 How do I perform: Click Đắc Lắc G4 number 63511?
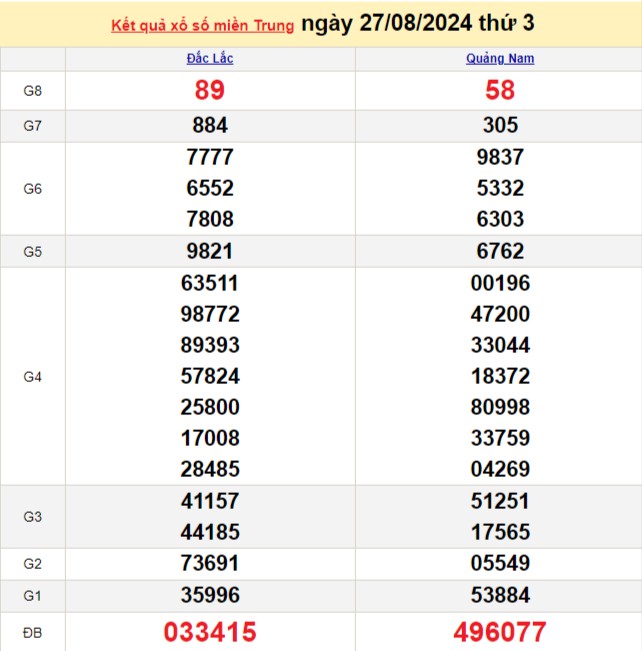tap(210, 284)
